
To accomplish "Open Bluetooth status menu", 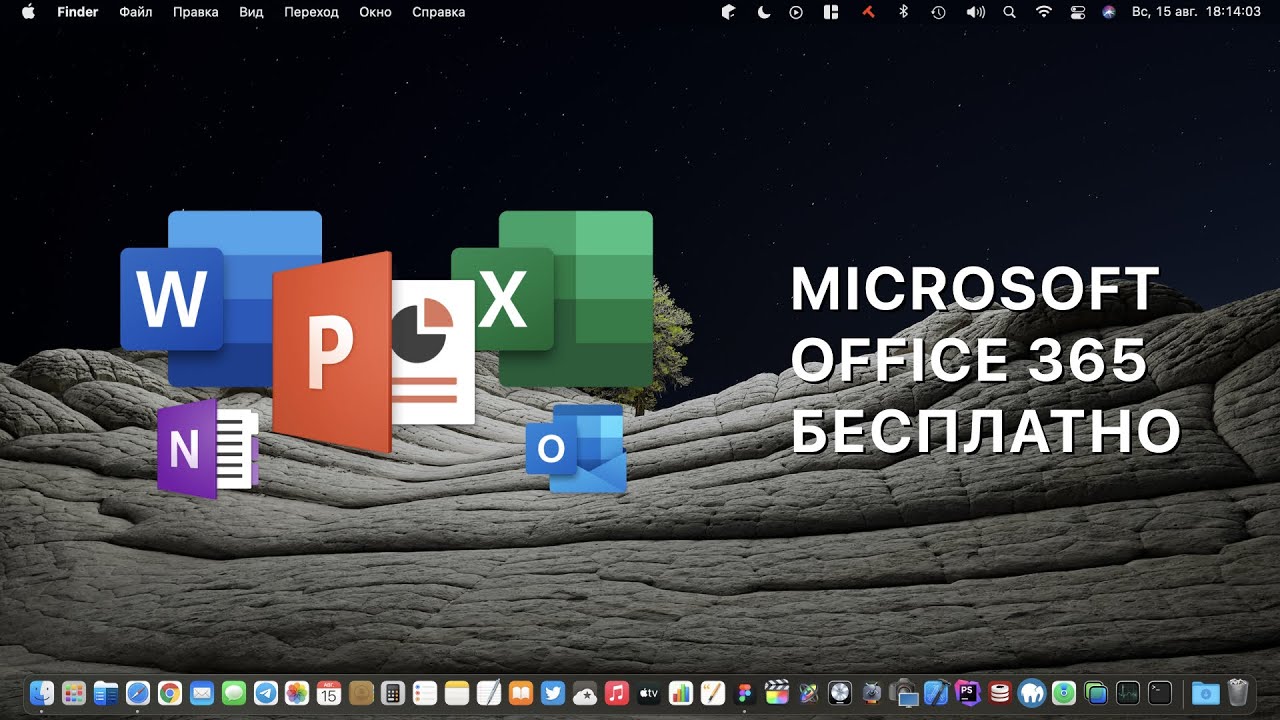I will pyautogui.click(x=903, y=12).
